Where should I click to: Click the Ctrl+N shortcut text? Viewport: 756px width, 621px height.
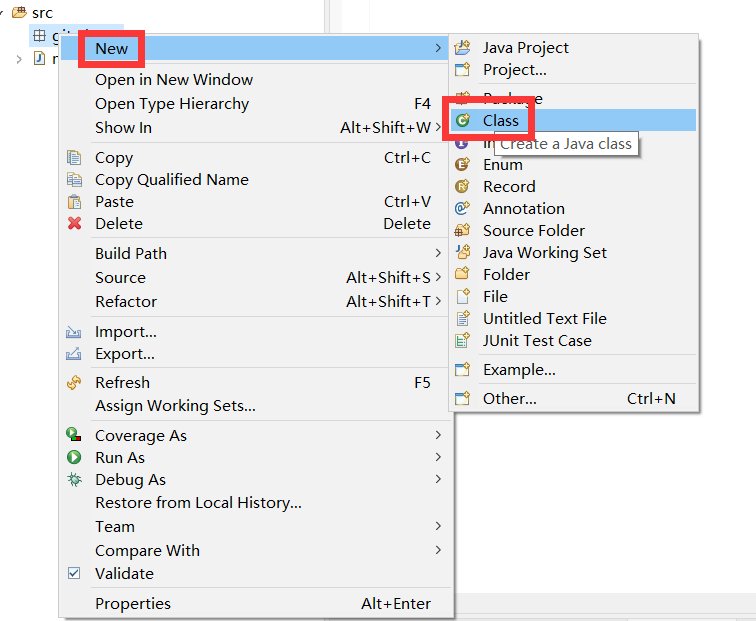coord(651,399)
